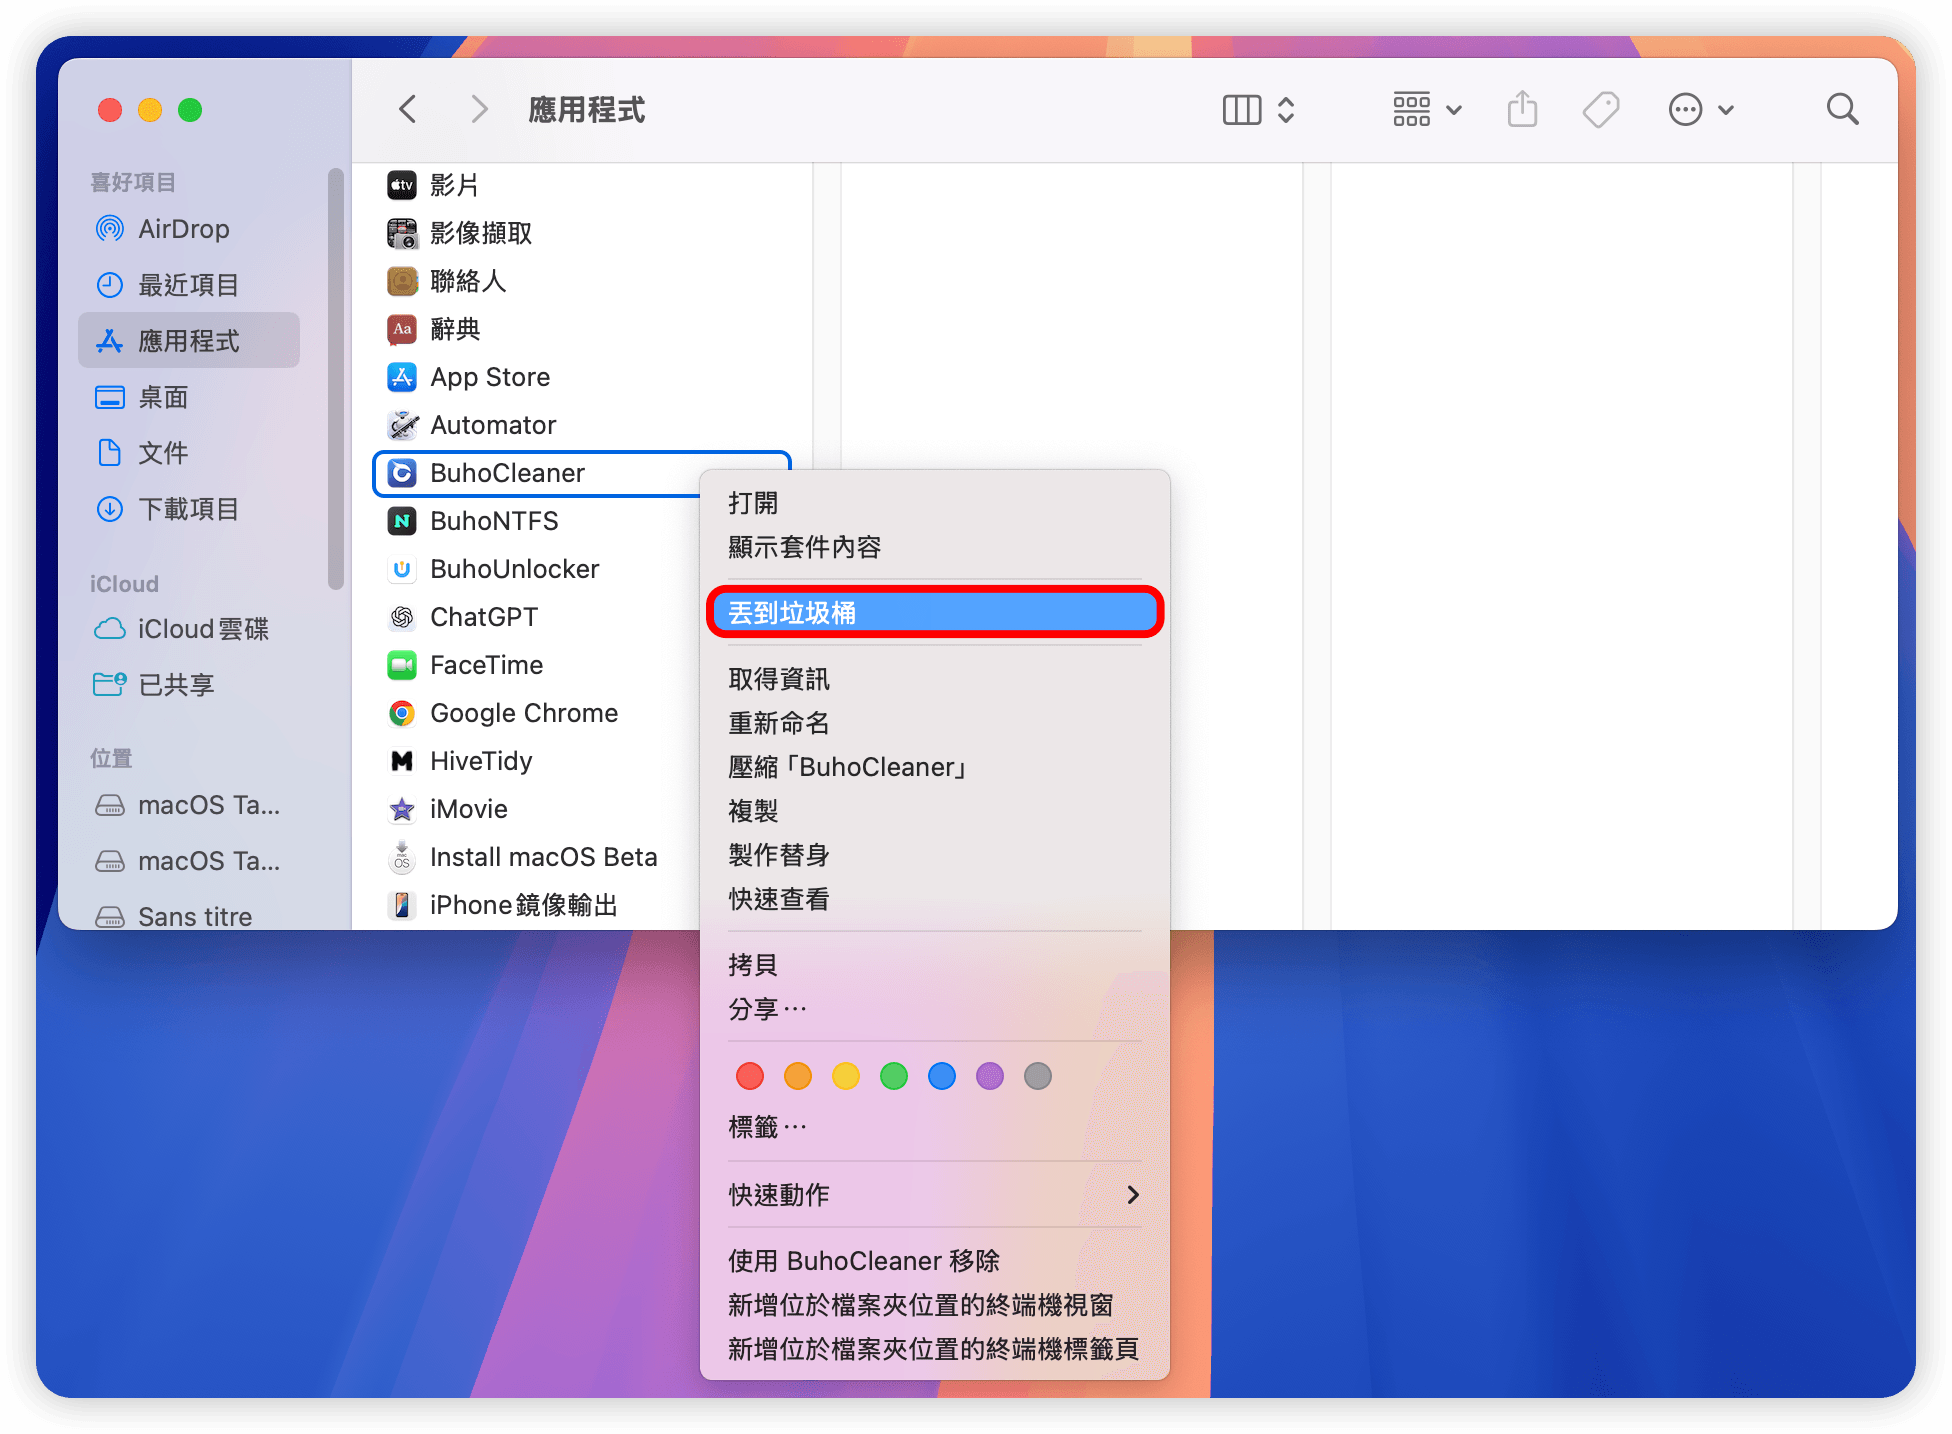
Task: Click the sidebar scrollbar
Action: point(336,379)
